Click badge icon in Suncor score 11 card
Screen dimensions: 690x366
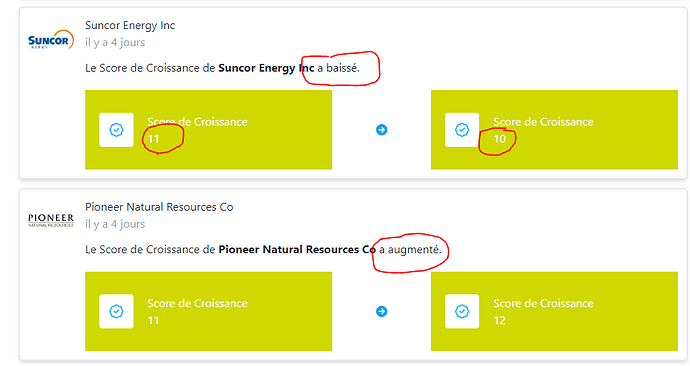point(116,130)
